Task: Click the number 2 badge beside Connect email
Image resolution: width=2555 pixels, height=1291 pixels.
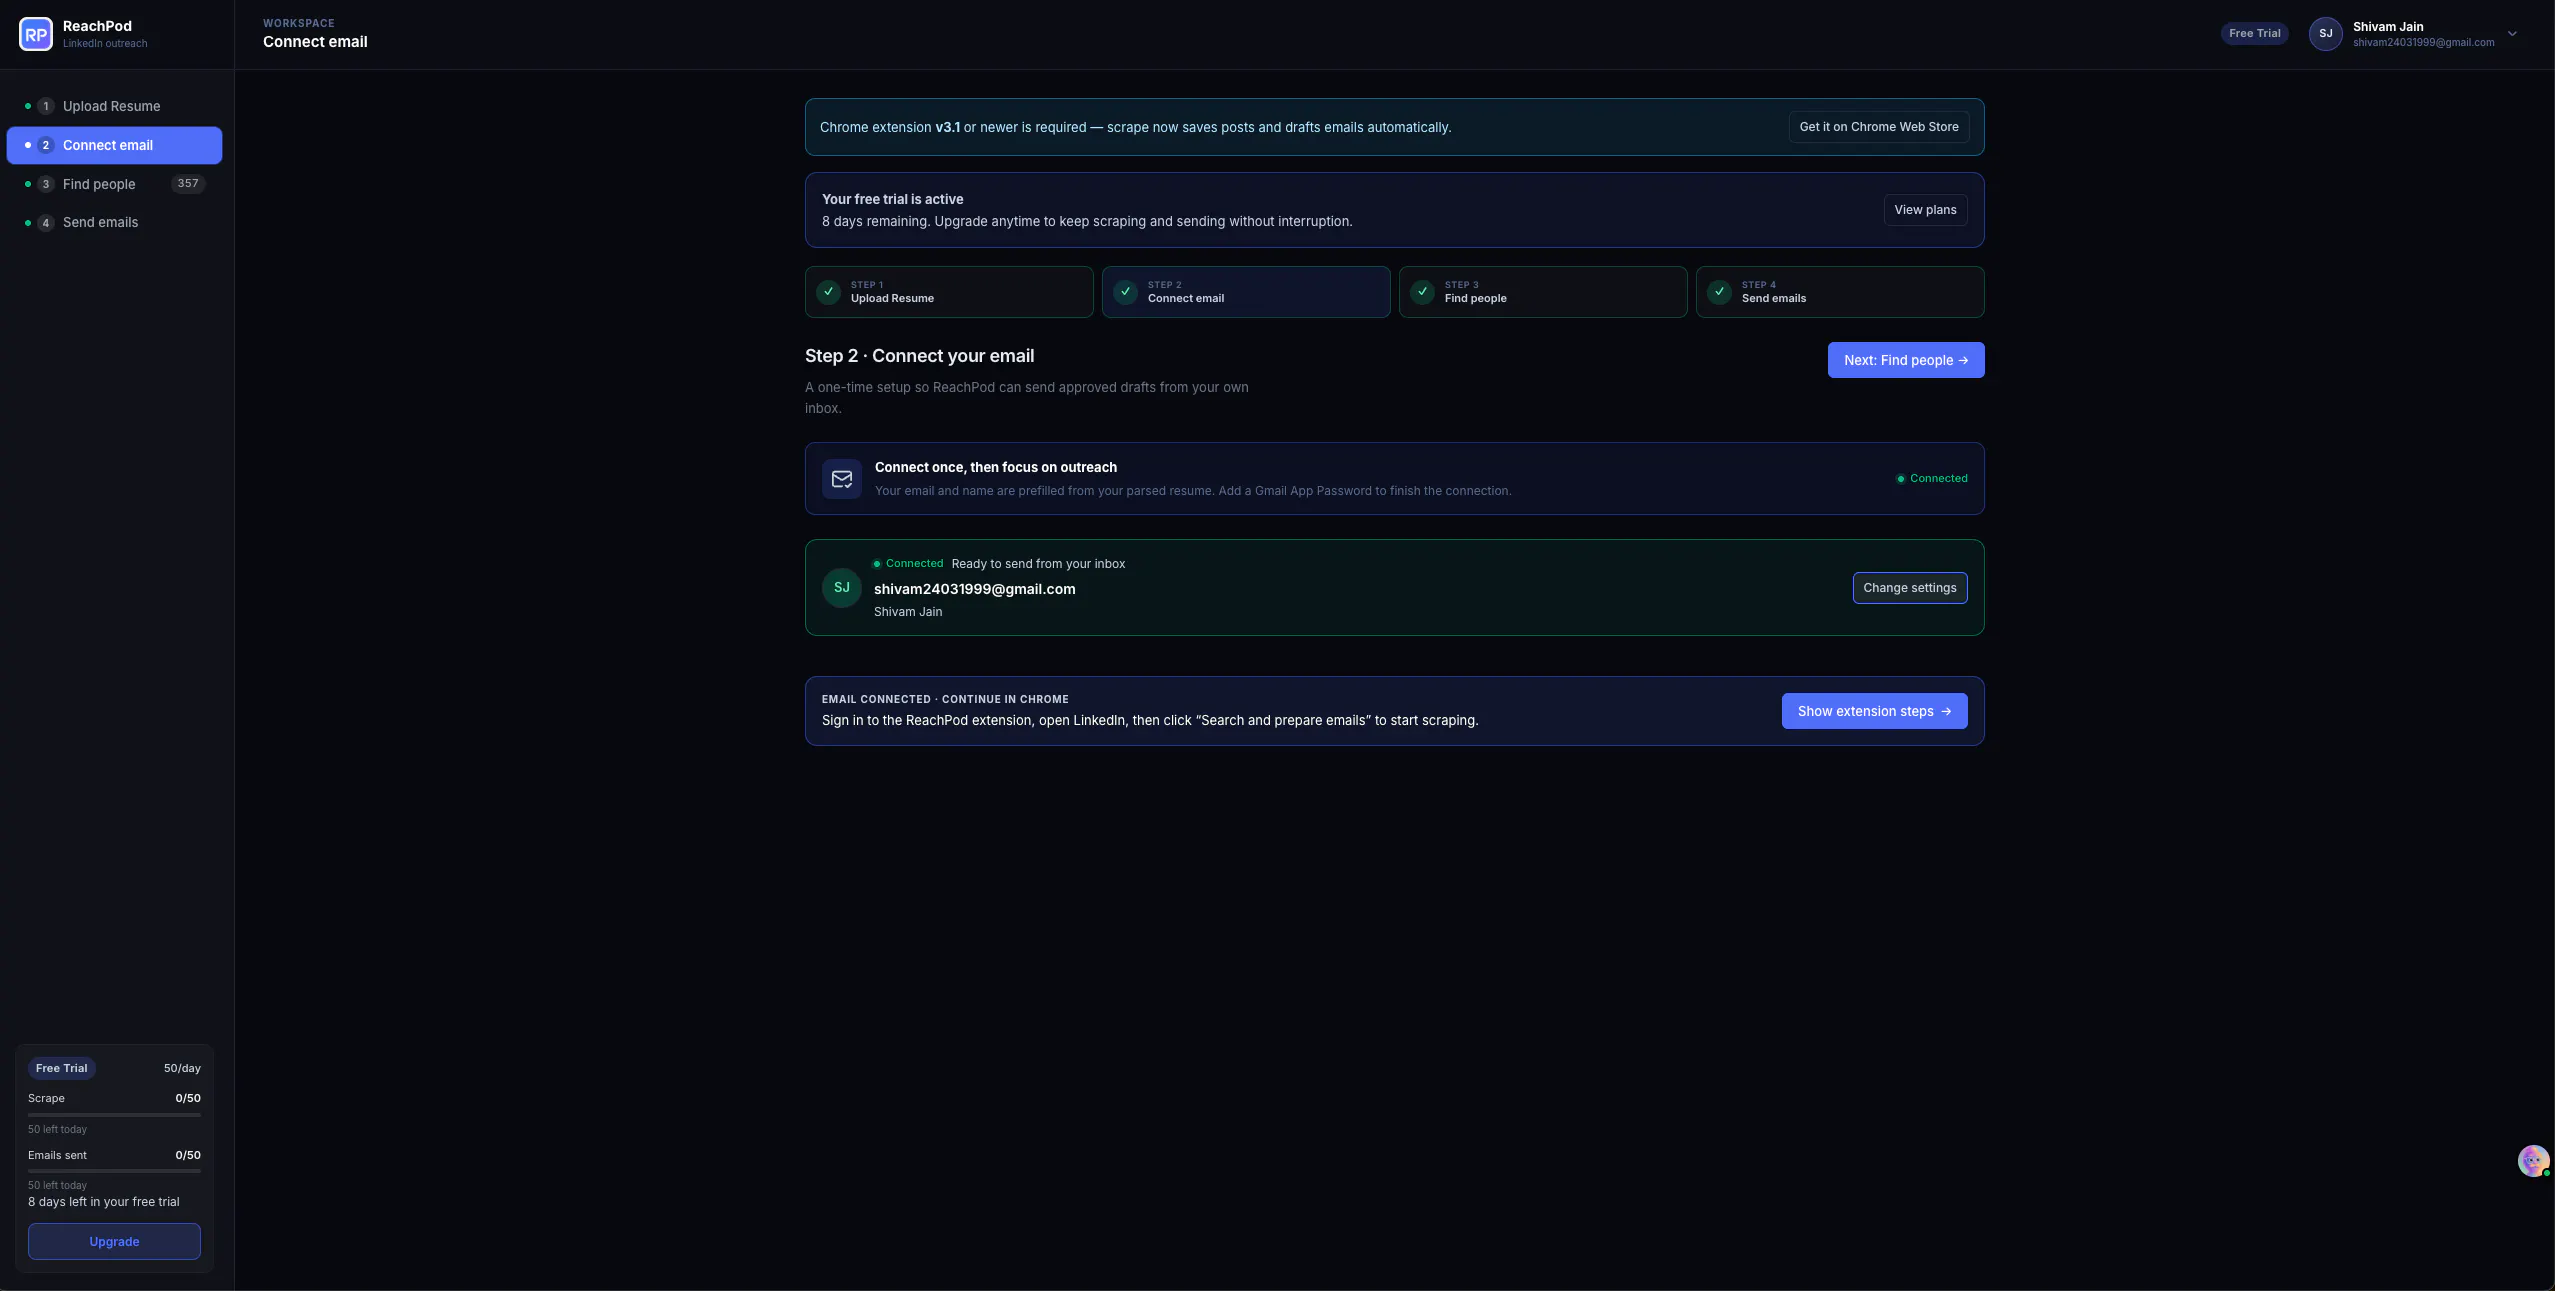Action: (46, 145)
